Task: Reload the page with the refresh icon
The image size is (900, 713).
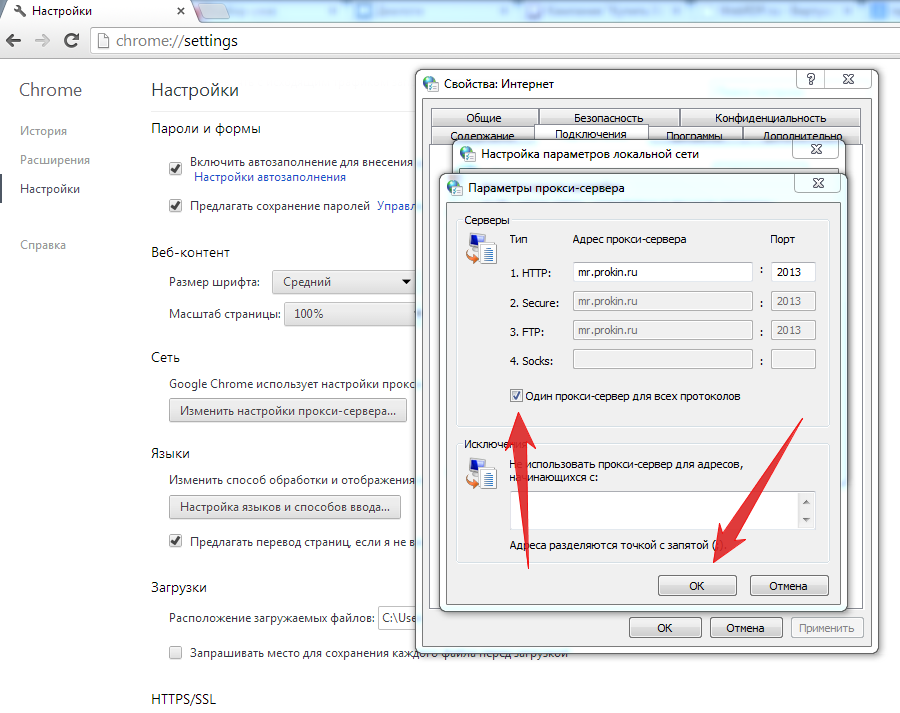Action: pyautogui.click(x=71, y=40)
